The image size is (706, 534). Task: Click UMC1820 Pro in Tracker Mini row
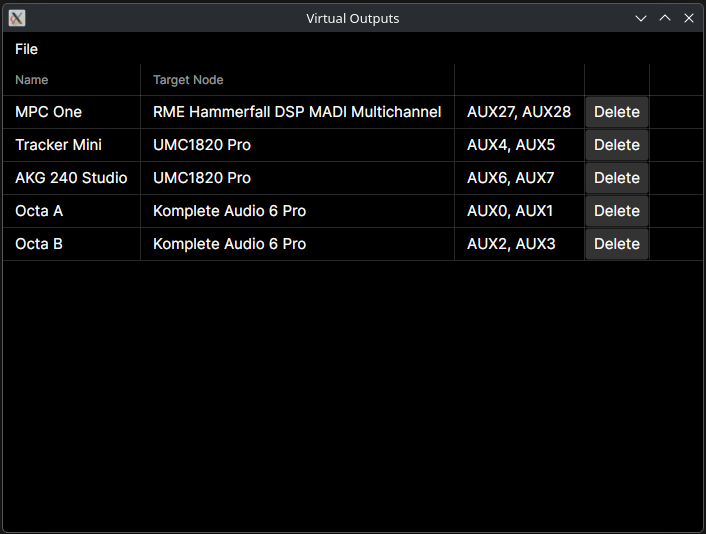click(x=298, y=145)
